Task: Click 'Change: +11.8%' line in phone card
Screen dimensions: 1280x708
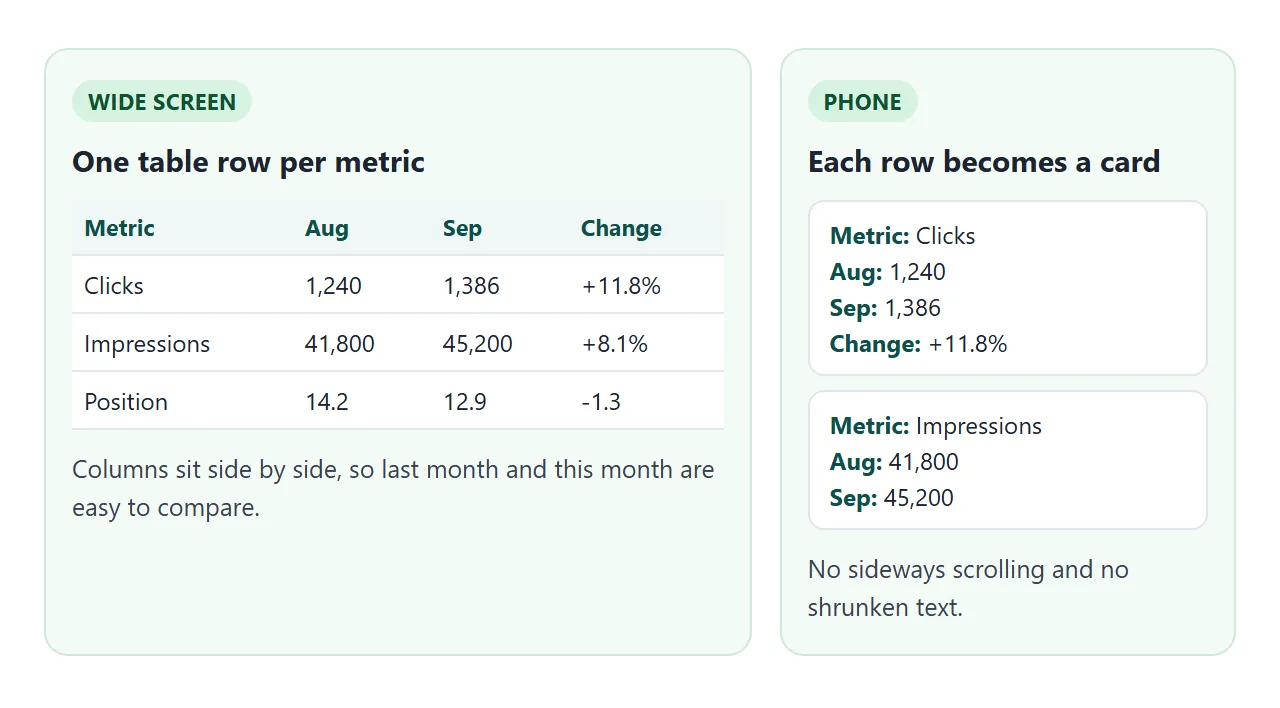Action: click(918, 344)
